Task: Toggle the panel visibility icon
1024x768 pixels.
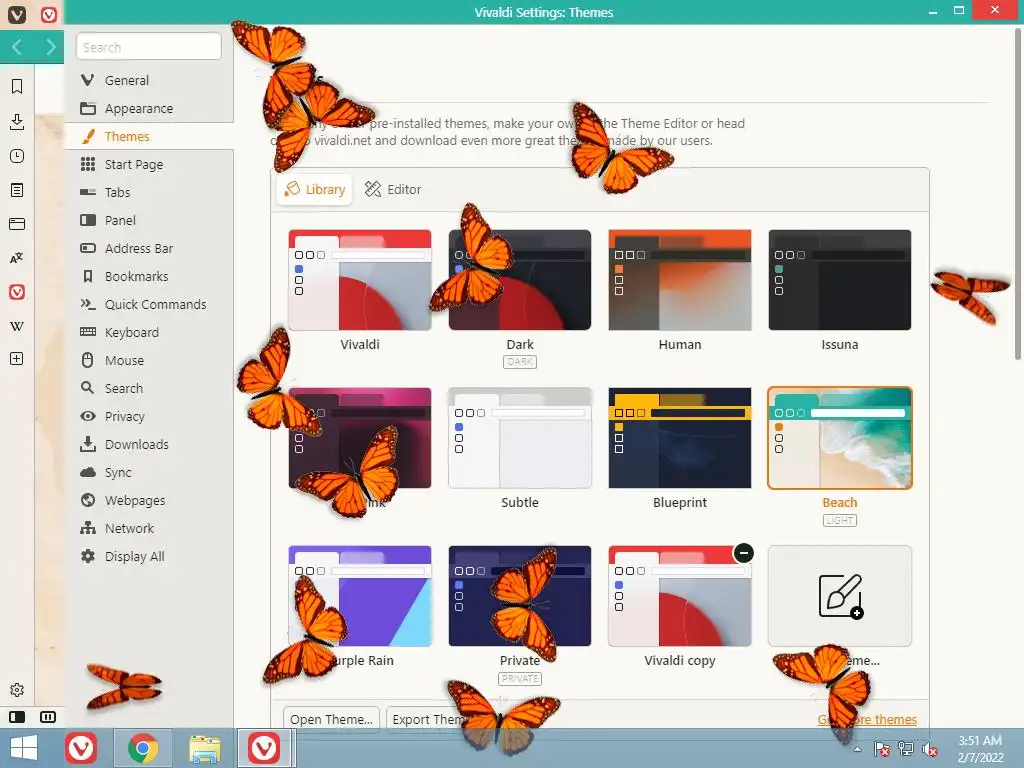Action: coord(17,717)
